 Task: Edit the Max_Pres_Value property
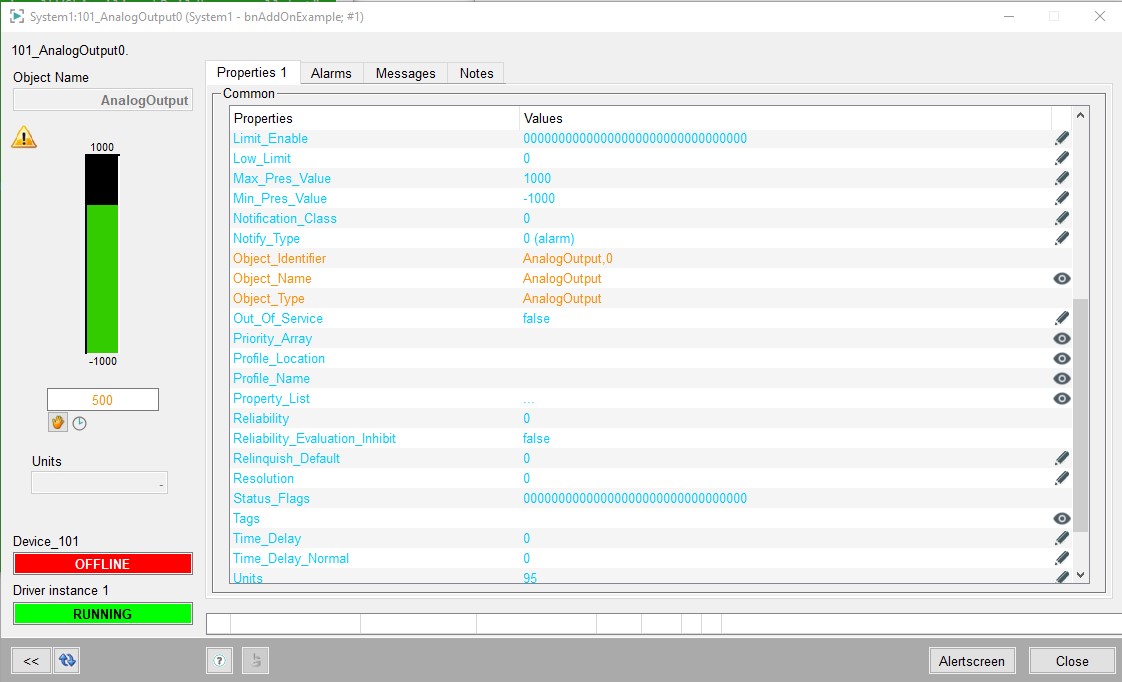click(x=1062, y=179)
